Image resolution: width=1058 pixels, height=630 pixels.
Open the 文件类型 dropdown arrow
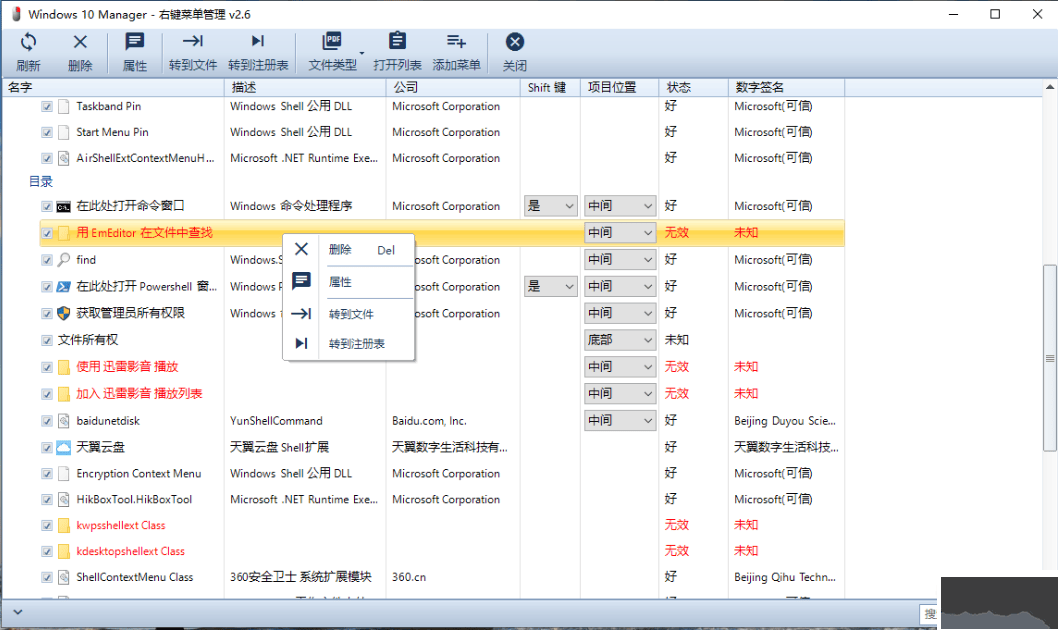tap(361, 52)
